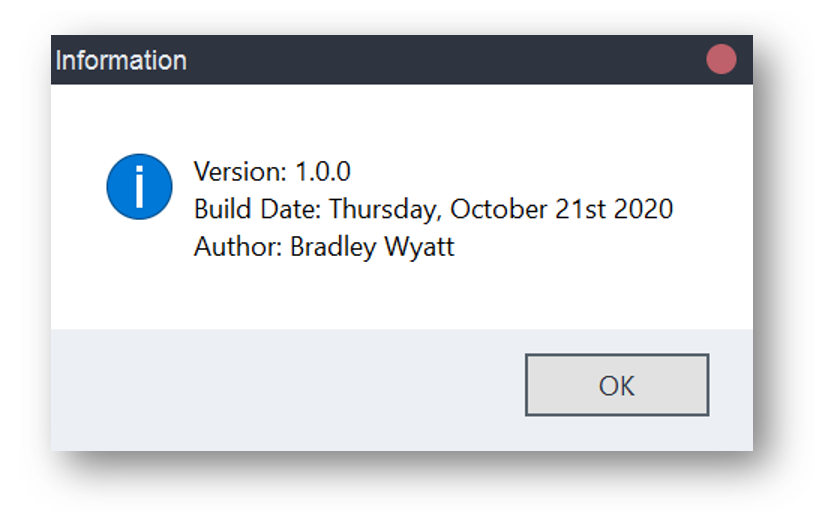Close dialog with red circle button
815x512 pixels.
point(721,59)
